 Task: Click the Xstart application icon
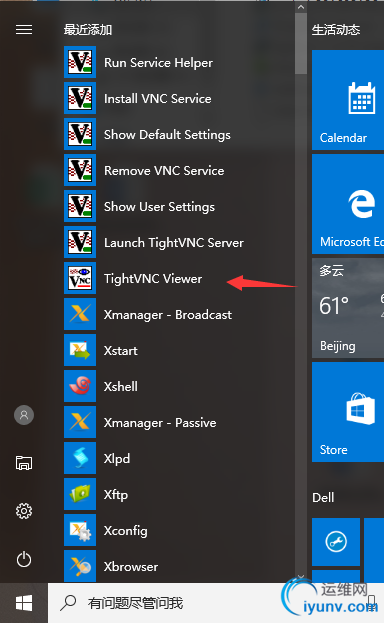(x=80, y=350)
